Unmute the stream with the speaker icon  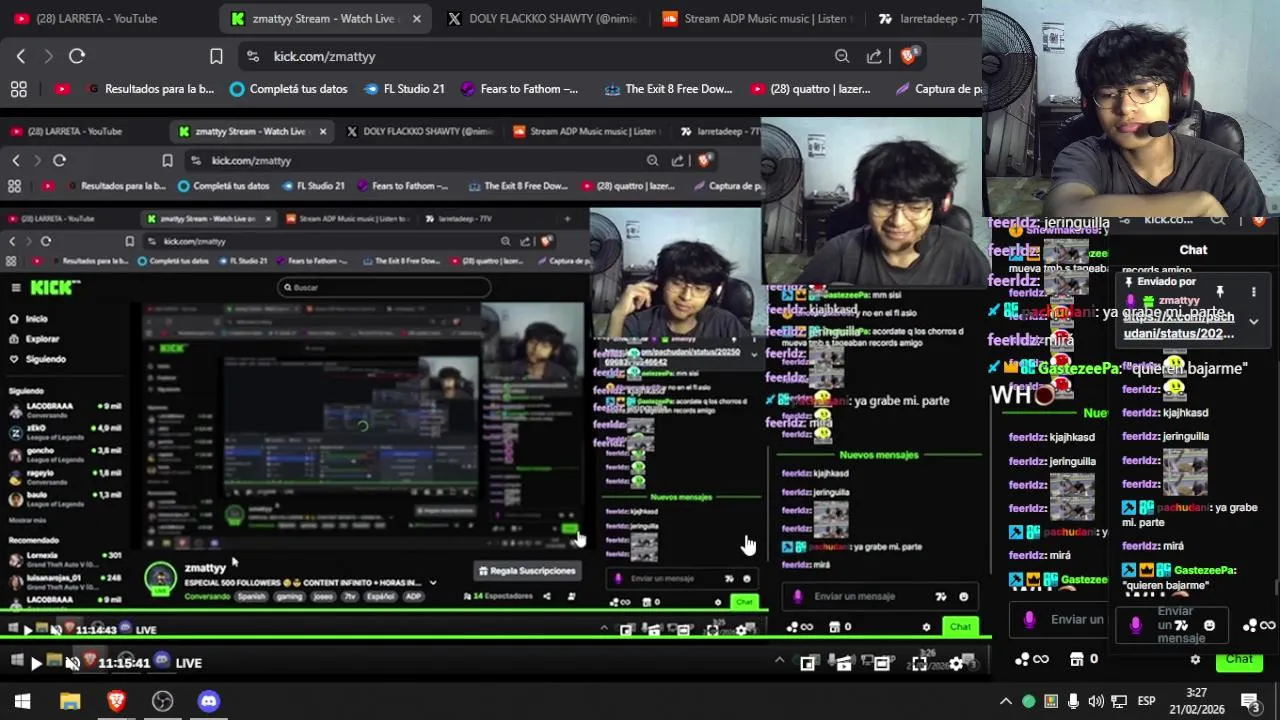click(72, 663)
